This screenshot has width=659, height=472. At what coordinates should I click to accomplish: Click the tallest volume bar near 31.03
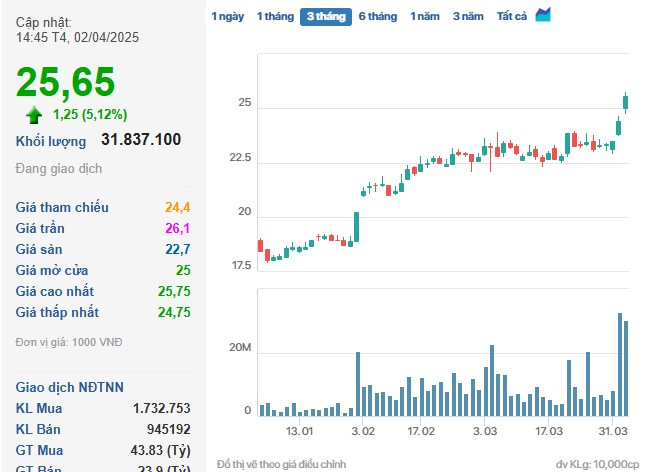pyautogui.click(x=619, y=364)
